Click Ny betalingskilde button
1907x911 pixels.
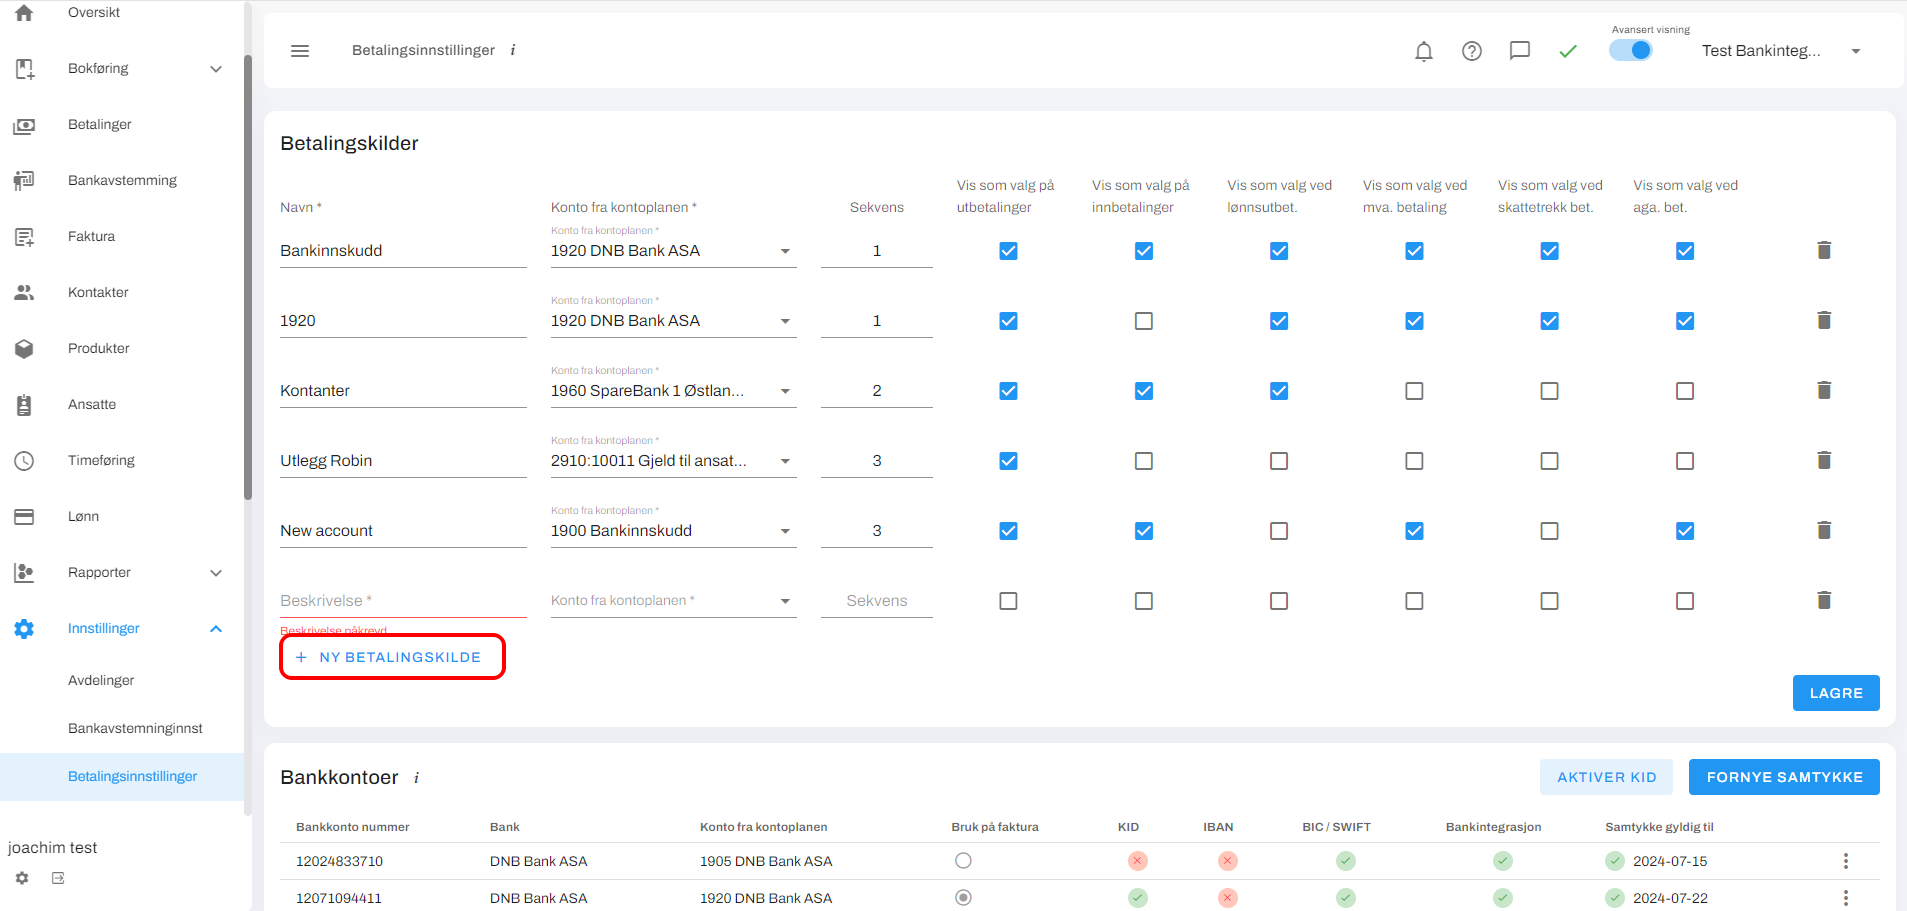coord(392,657)
